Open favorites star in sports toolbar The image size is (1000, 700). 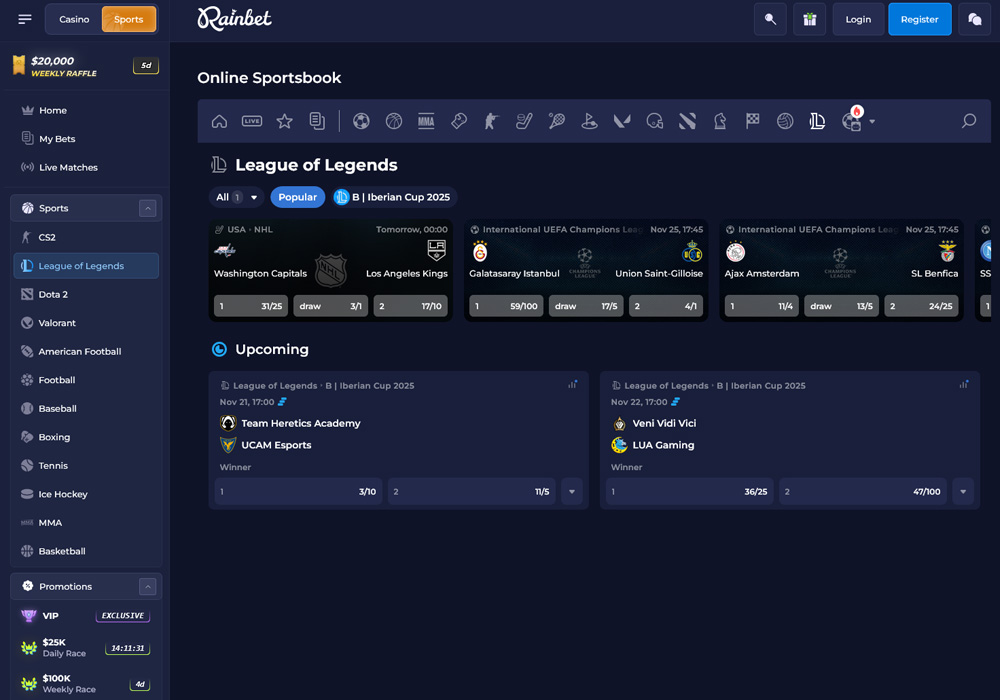pyautogui.click(x=284, y=121)
